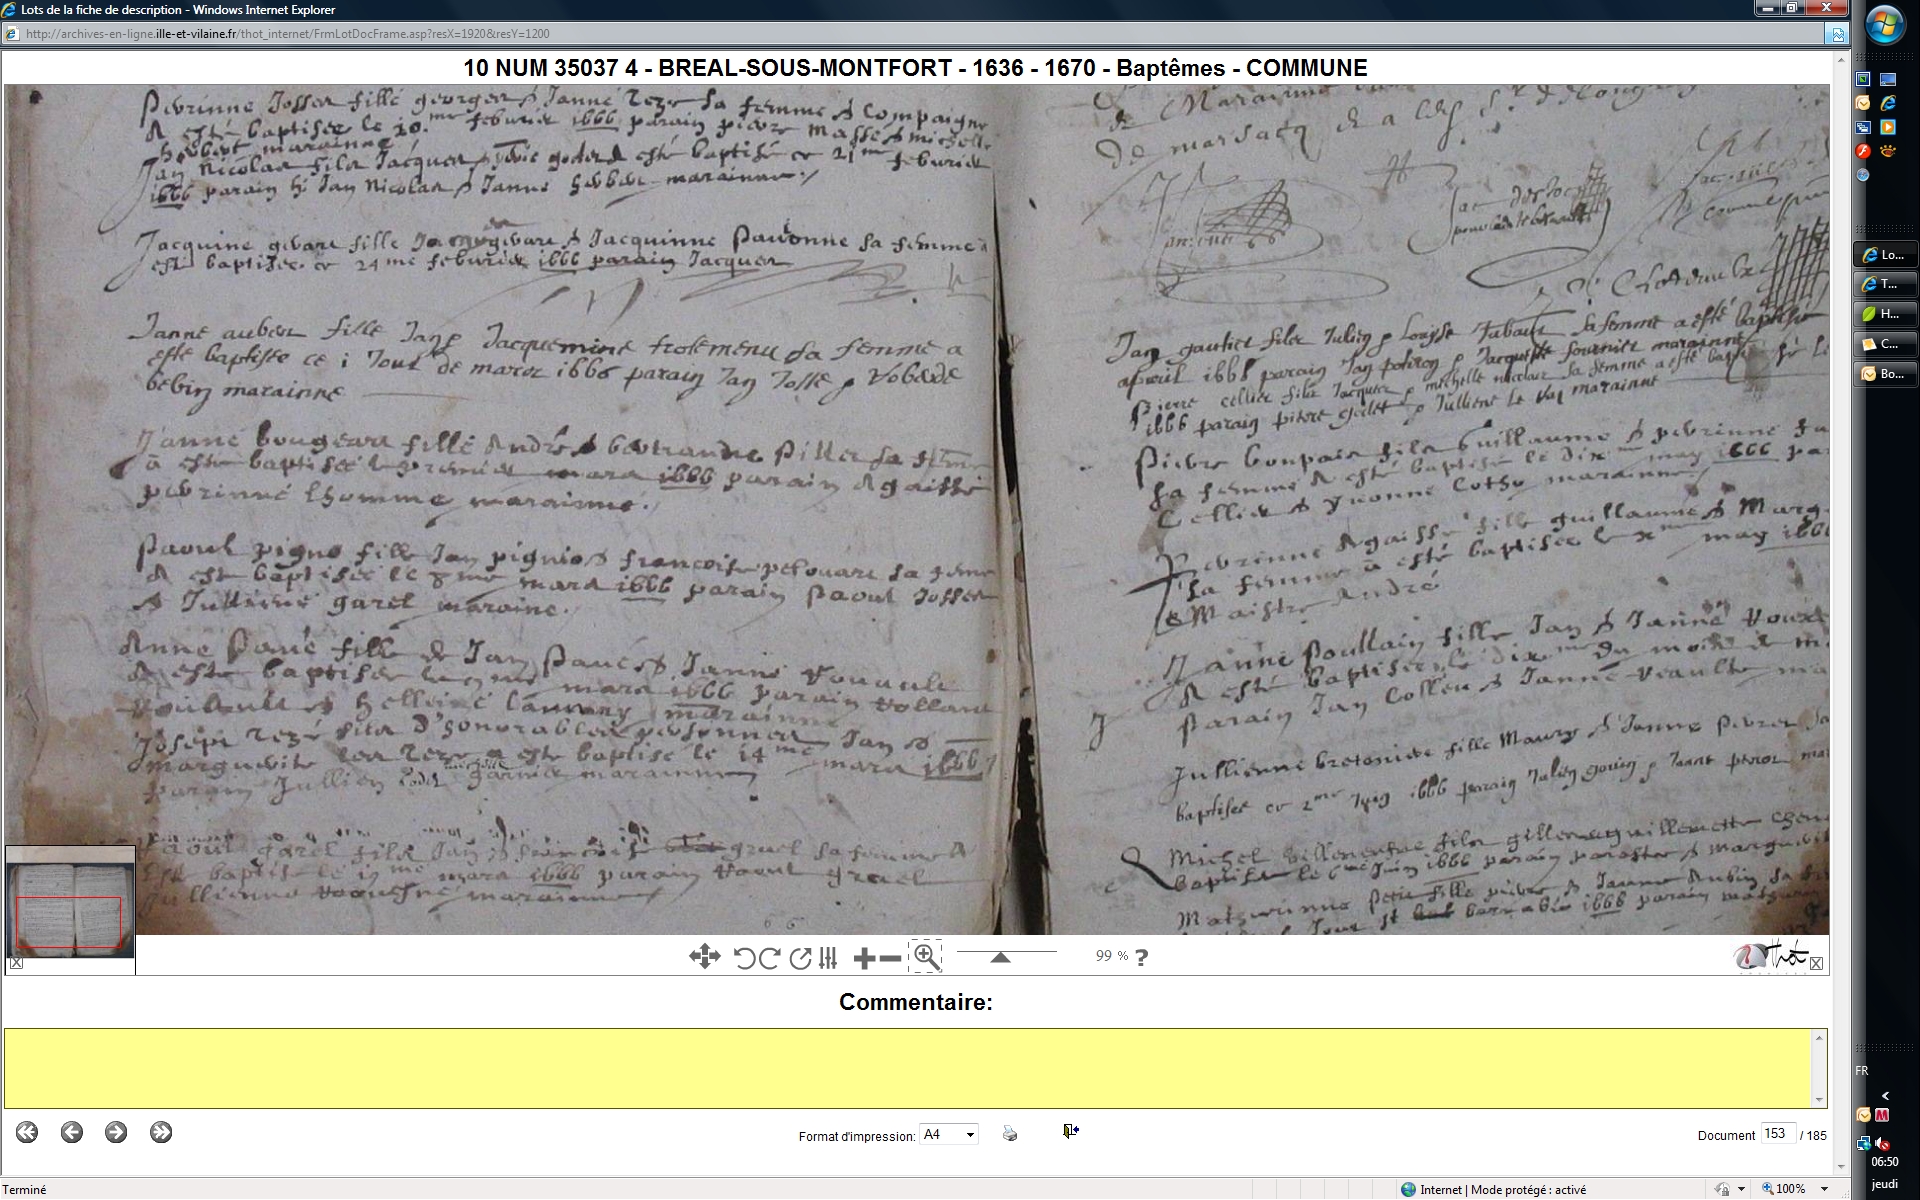The height and width of the screenshot is (1200, 1920).
Task: Adjust the zoom level slider handle
Action: click(1000, 957)
